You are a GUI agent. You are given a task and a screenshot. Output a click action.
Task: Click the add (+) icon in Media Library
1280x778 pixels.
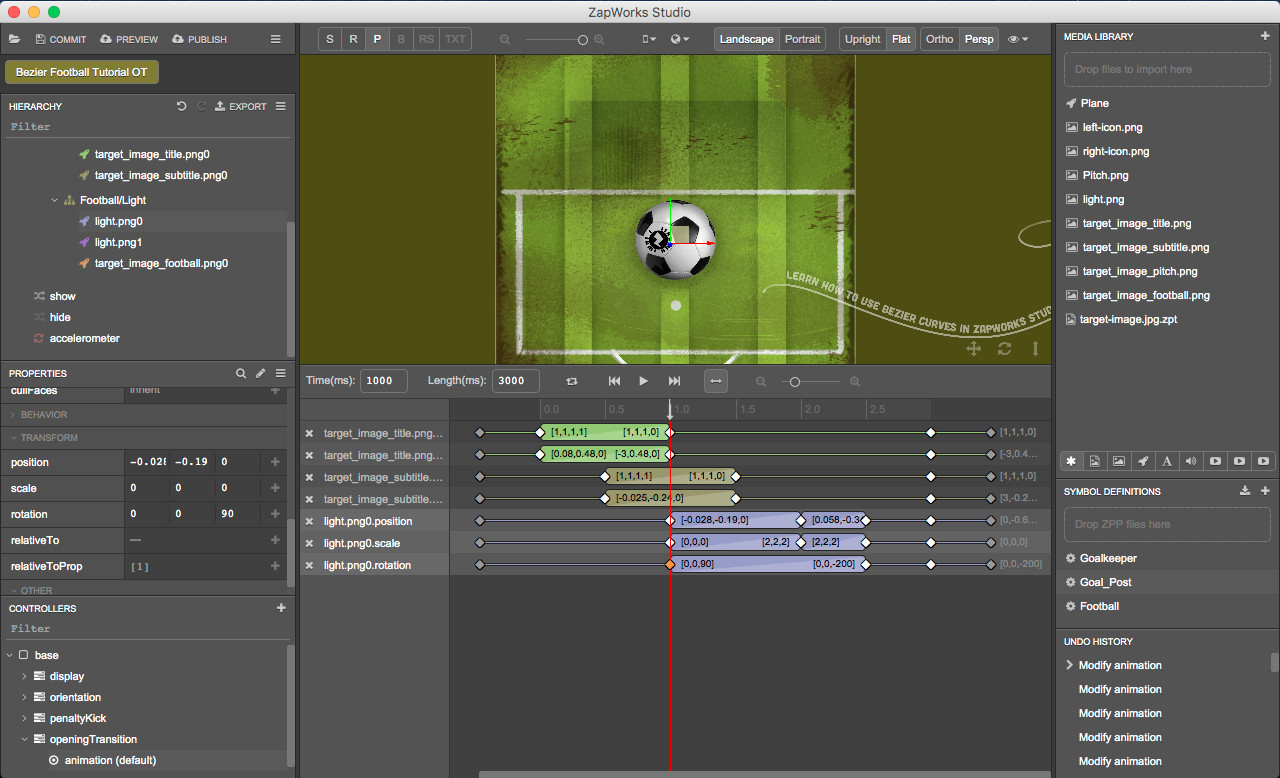click(x=1267, y=36)
